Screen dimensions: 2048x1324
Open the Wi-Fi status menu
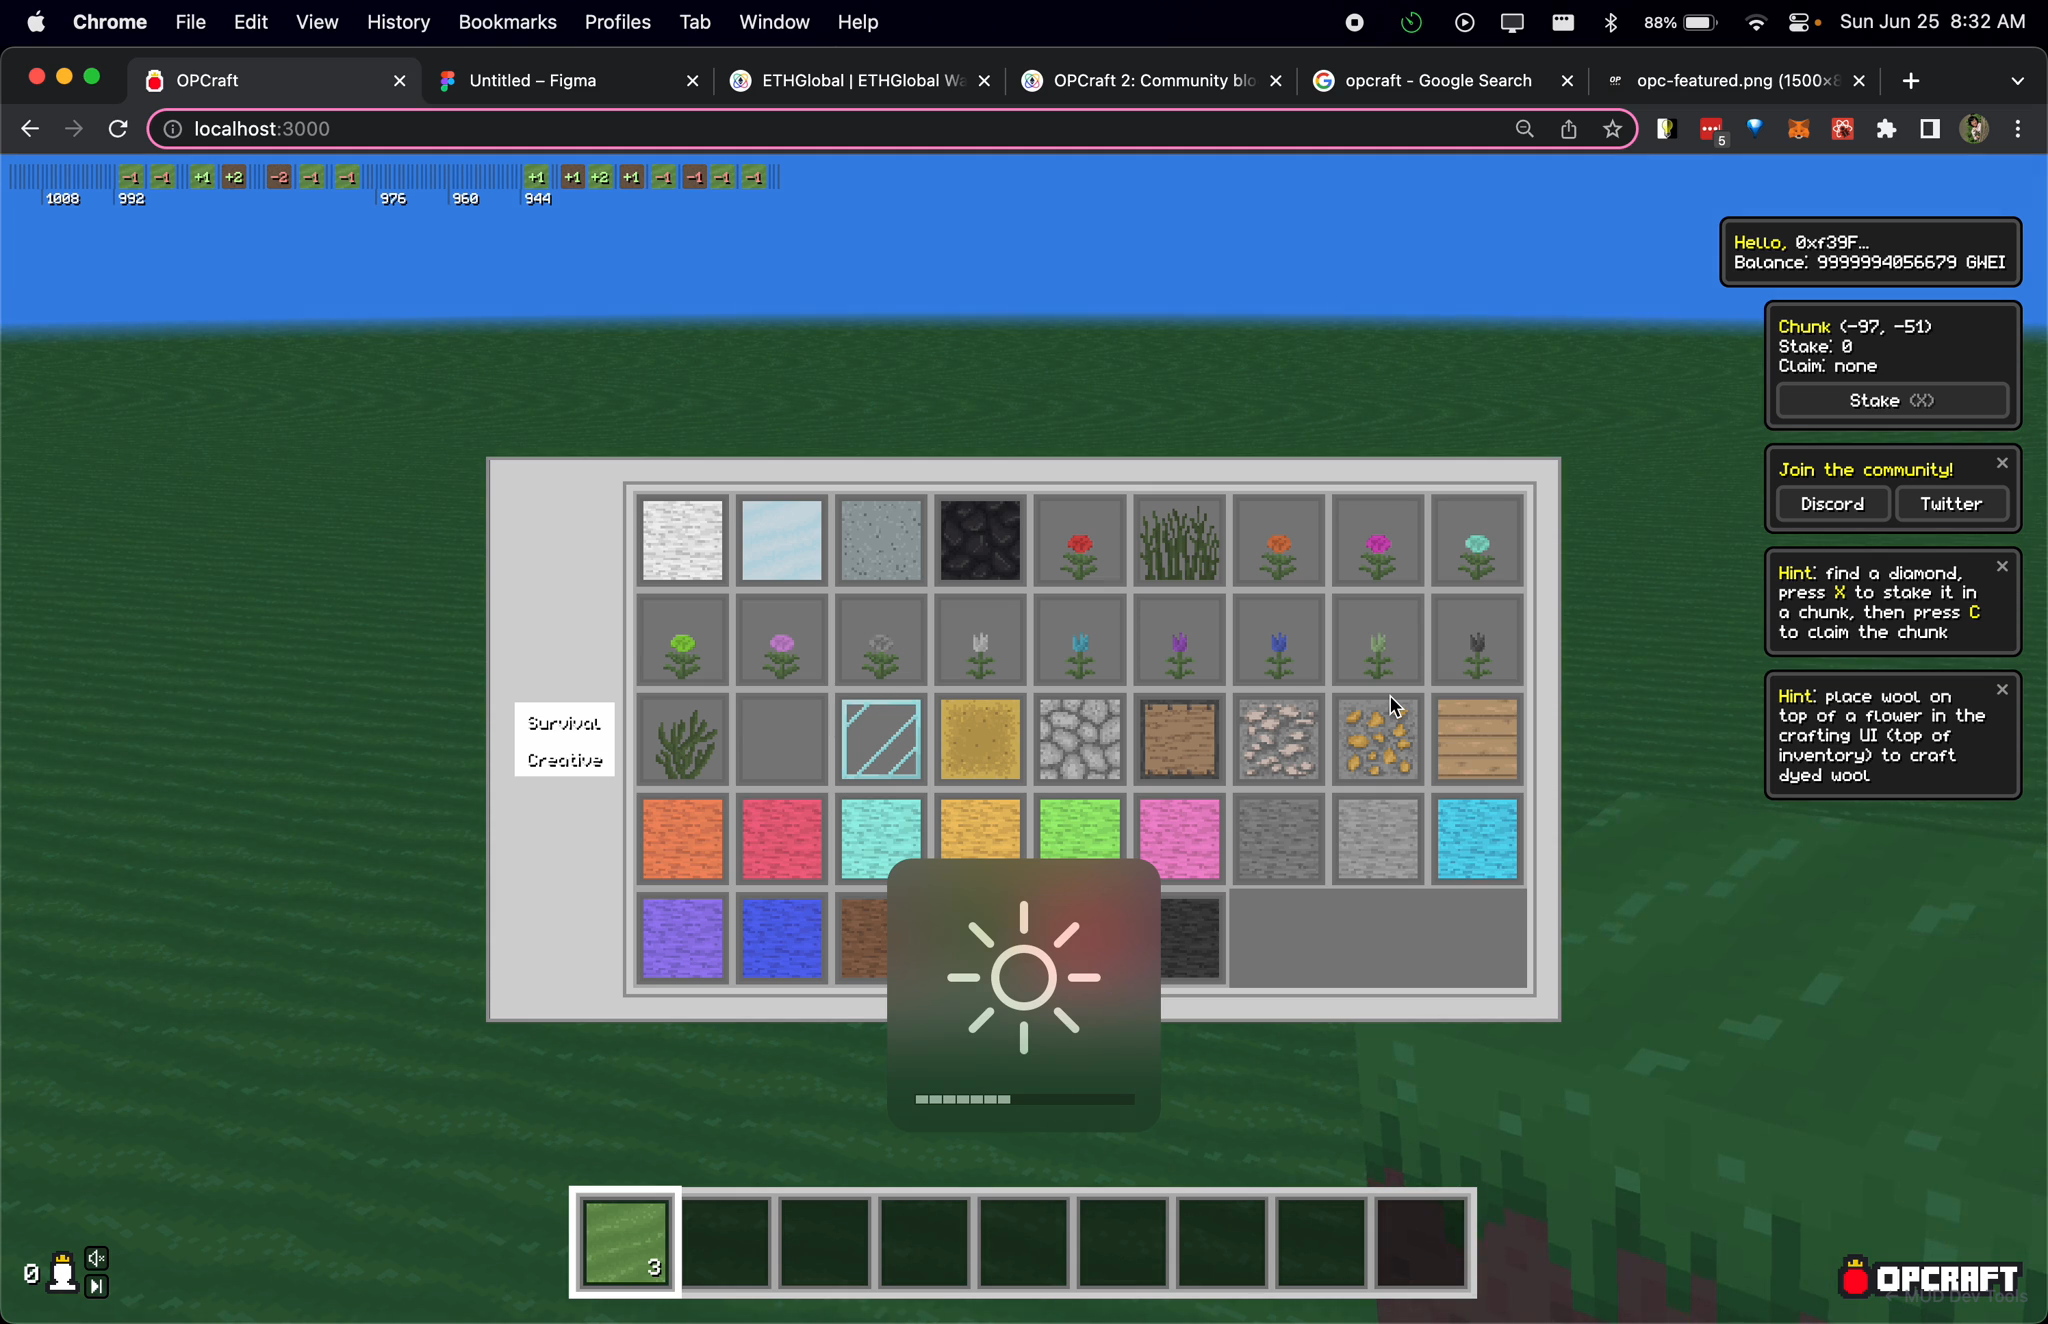[x=1755, y=22]
